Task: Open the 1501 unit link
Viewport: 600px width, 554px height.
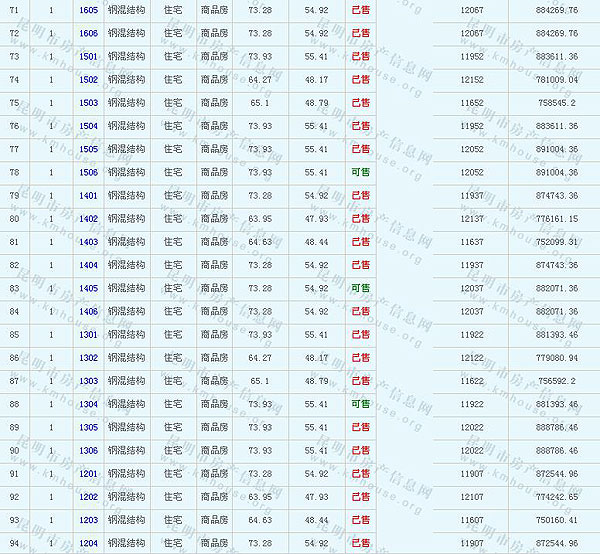Action: click(x=88, y=56)
